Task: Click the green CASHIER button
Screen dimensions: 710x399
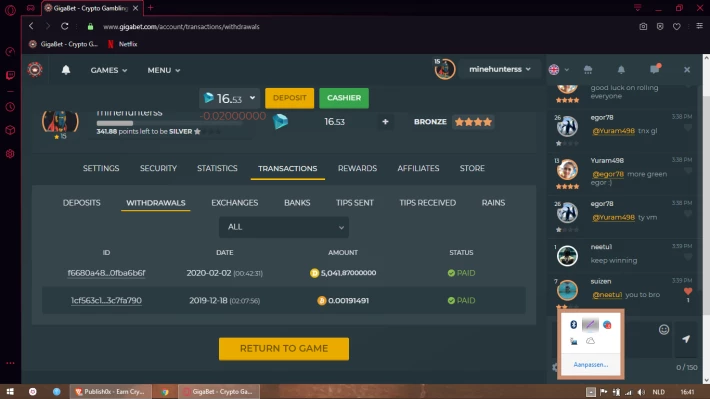Action: (x=344, y=98)
